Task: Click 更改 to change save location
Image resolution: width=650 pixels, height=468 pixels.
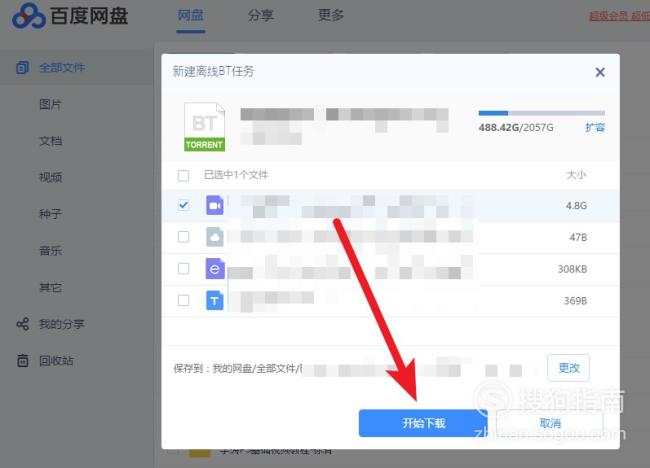Action: point(568,368)
